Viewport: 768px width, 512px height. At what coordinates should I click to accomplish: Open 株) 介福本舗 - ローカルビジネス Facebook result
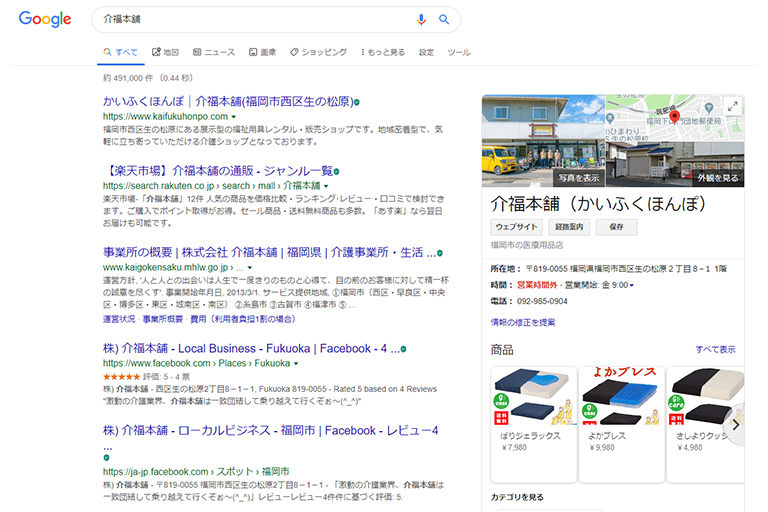270,431
